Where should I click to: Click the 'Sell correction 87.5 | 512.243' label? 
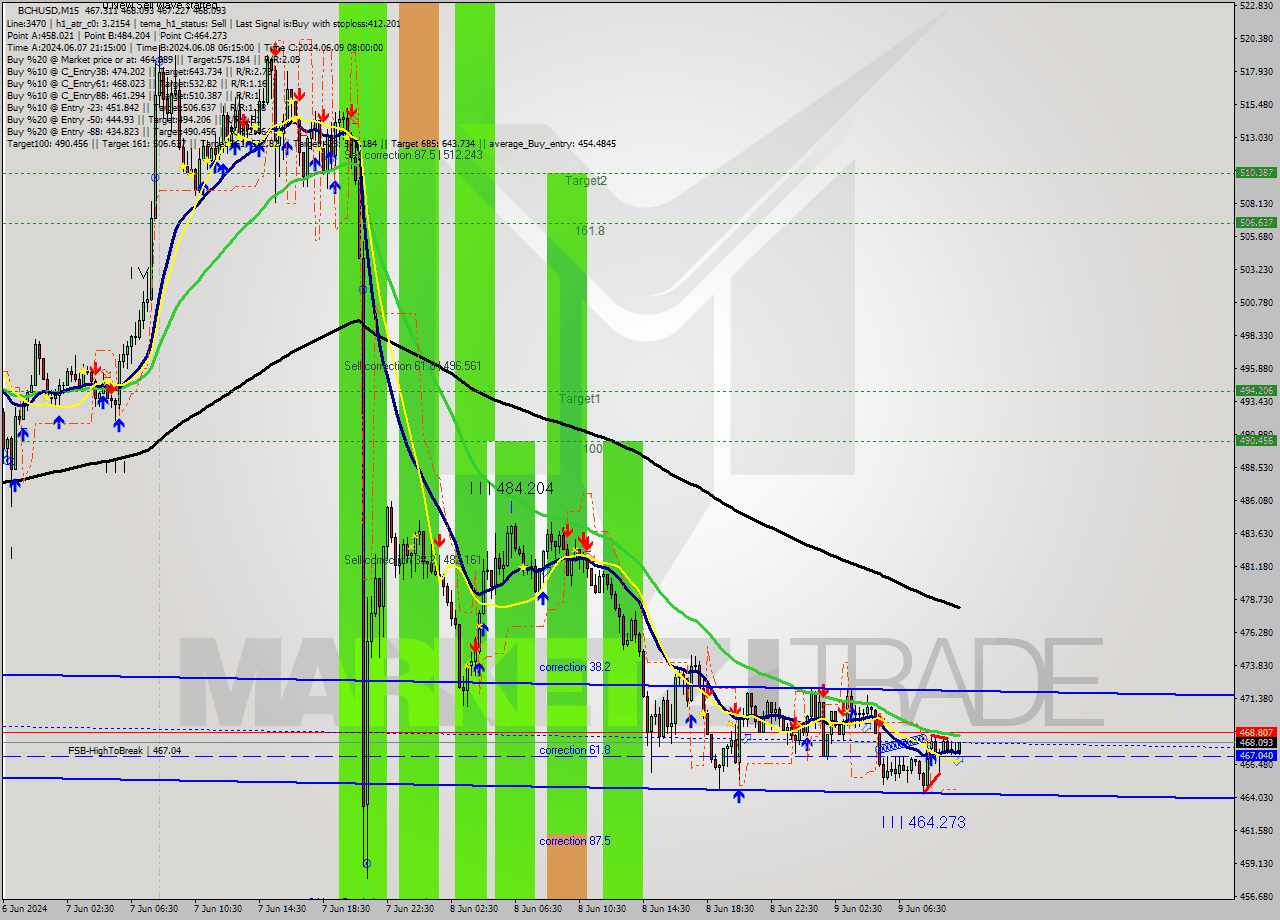413,155
